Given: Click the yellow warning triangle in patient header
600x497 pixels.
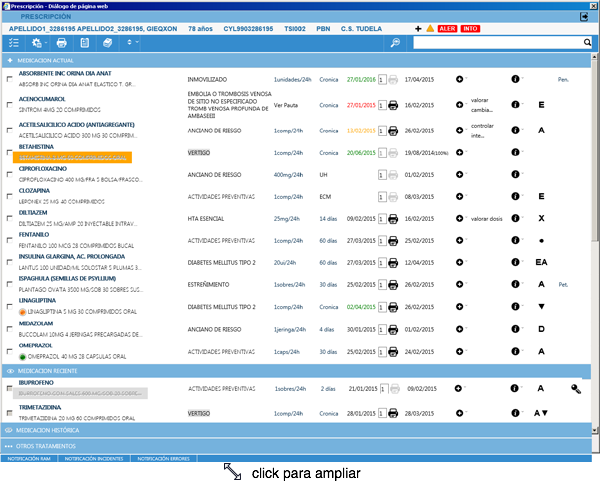Looking at the screenshot, I should coord(429,28).
